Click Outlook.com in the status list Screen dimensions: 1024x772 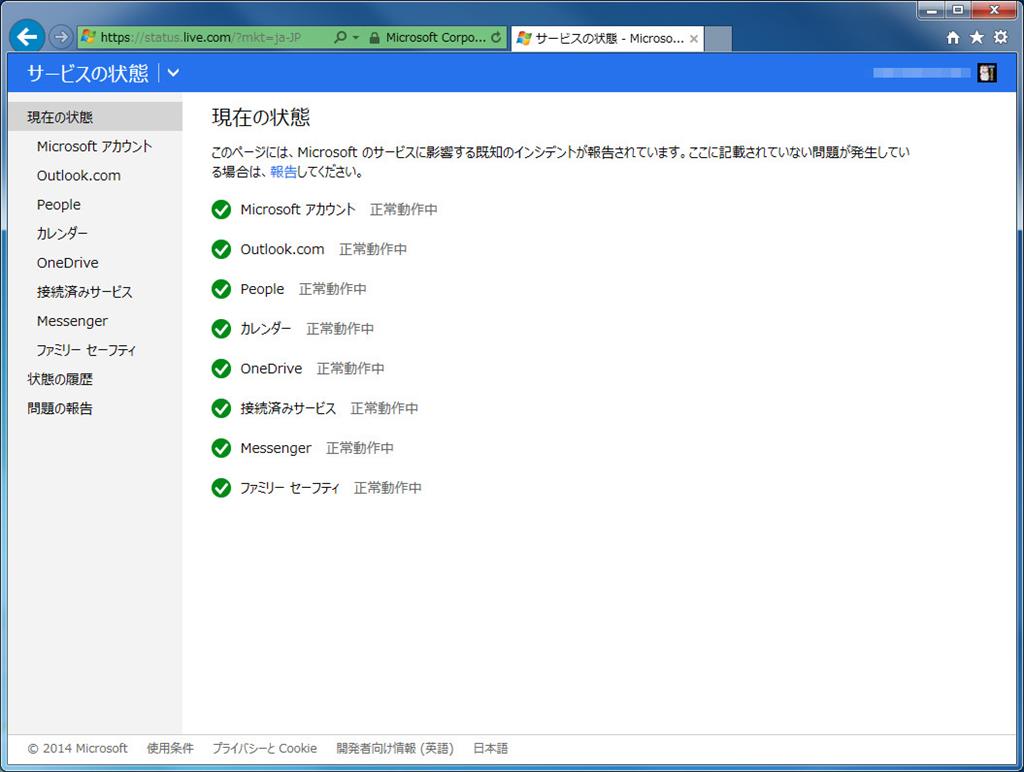click(282, 249)
